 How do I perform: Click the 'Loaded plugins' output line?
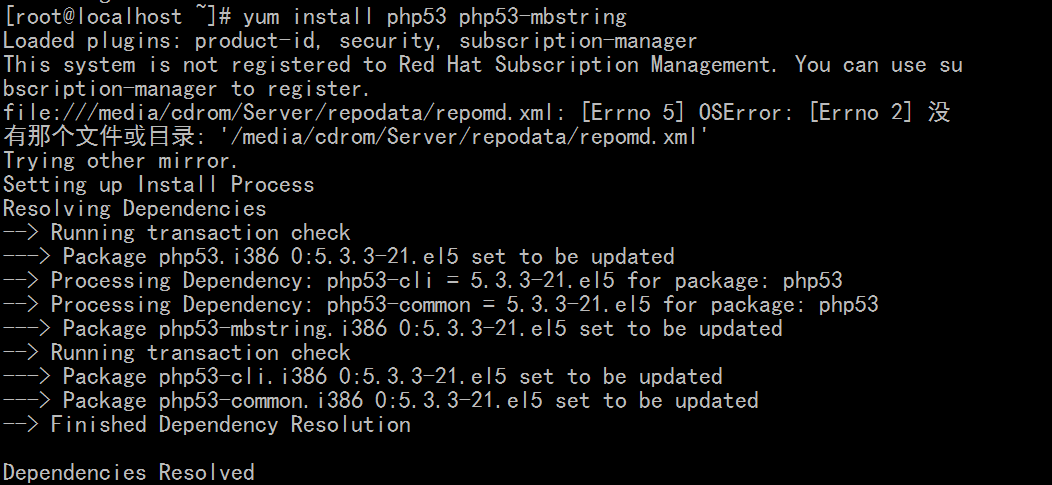coord(350,41)
